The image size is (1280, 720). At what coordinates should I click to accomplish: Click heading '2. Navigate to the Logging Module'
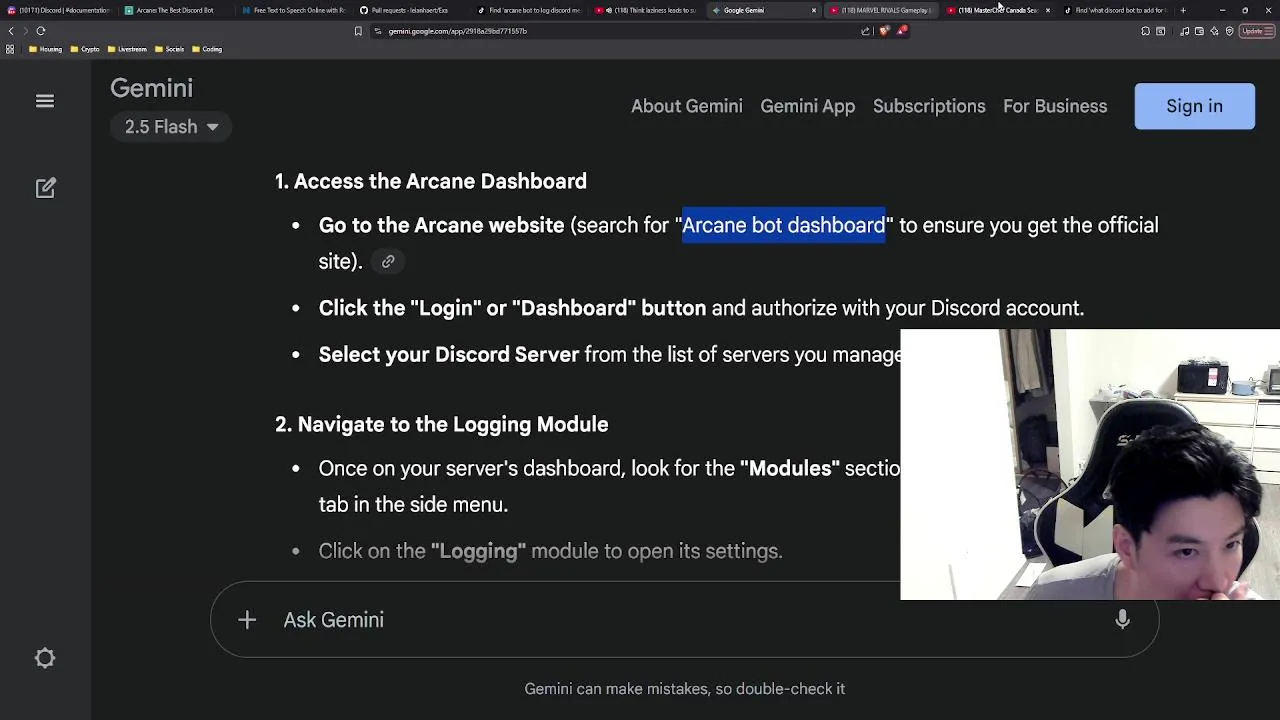pos(441,424)
